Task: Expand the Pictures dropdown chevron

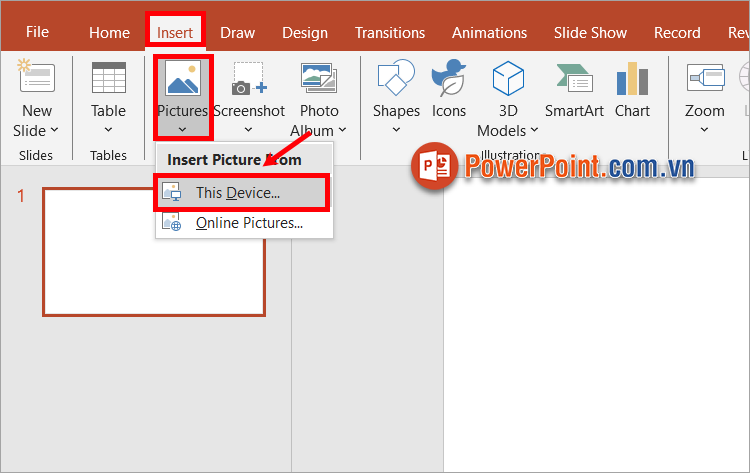Action: tap(182, 130)
